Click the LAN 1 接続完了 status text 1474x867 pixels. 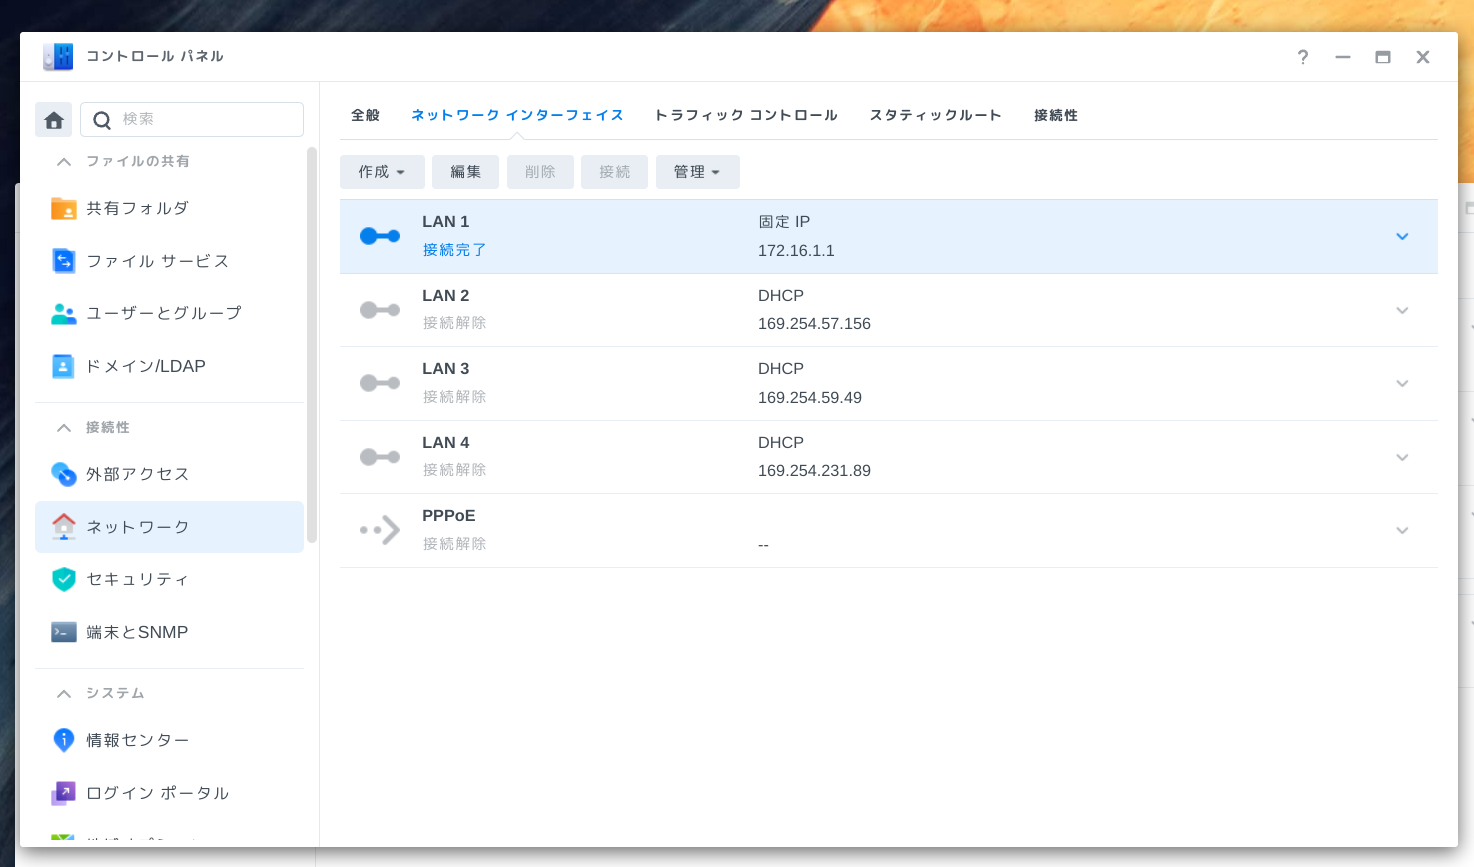pyautogui.click(x=454, y=250)
